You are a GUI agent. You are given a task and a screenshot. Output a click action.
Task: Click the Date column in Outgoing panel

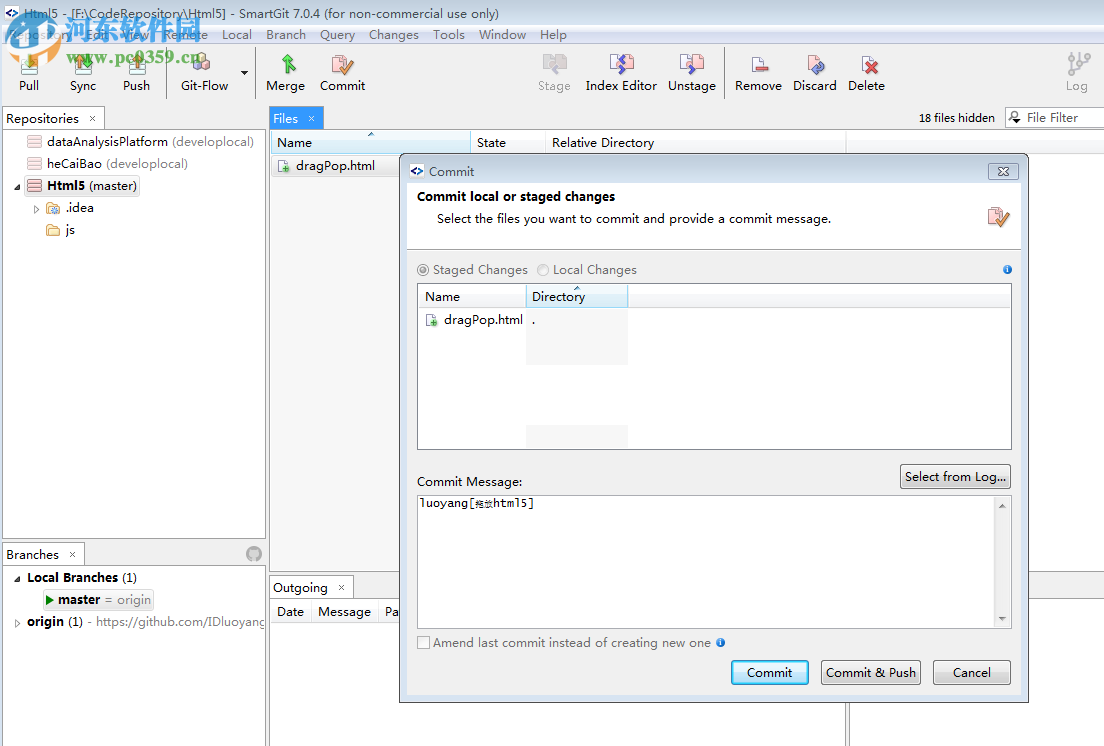click(x=290, y=612)
